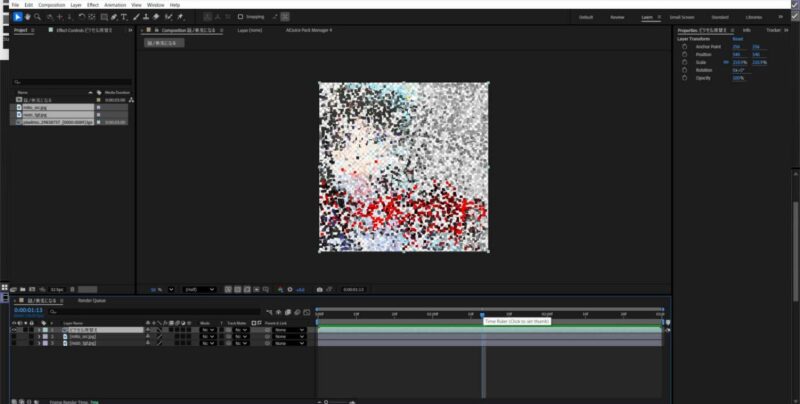The width and height of the screenshot is (800, 404).
Task: Open the AEJuice Pack Manager 4 tab
Action: [309, 30]
